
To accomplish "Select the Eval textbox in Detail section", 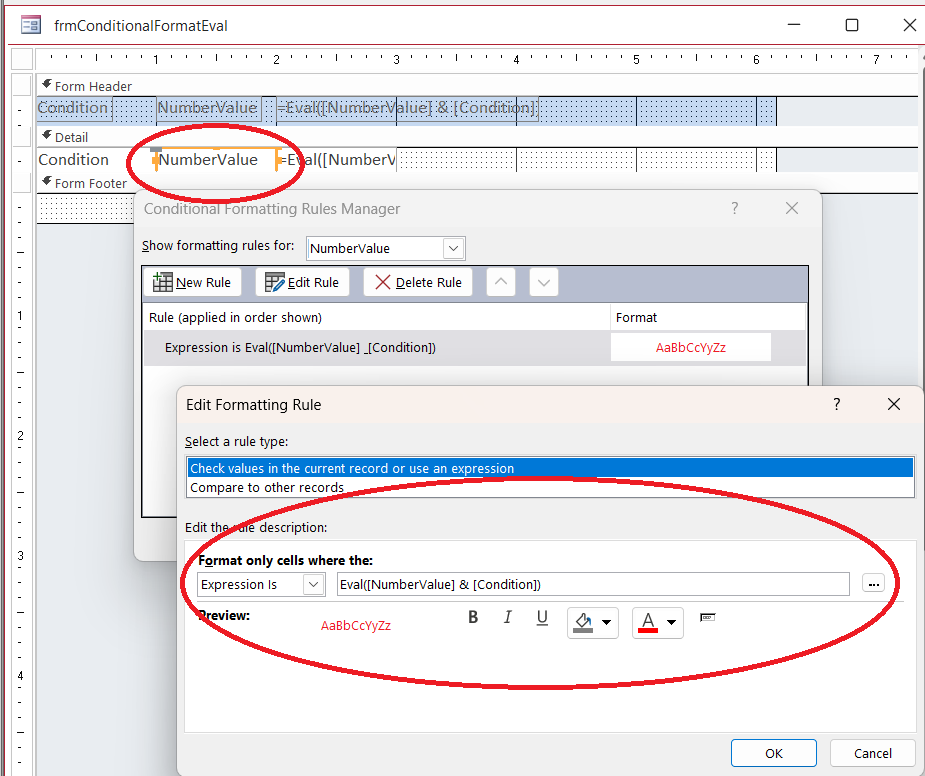I will click(337, 159).
